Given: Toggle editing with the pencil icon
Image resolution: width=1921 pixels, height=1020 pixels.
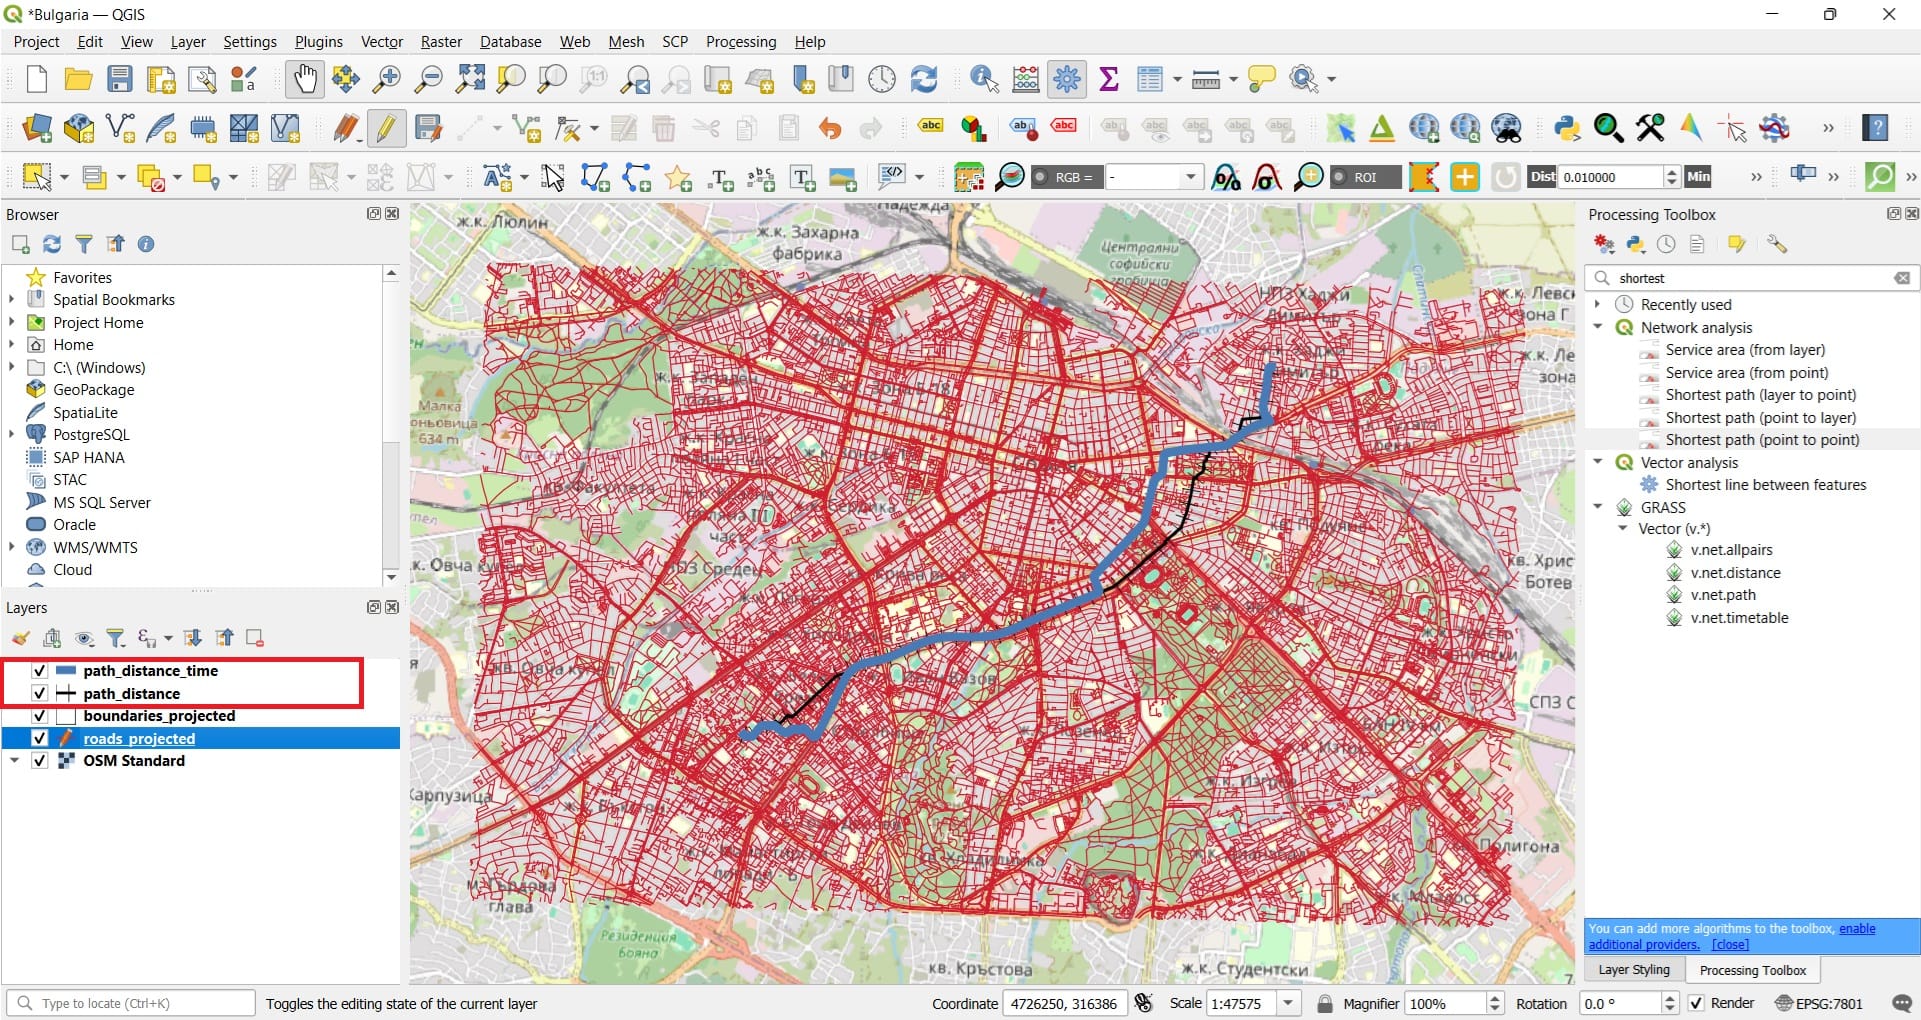Looking at the screenshot, I should tap(386, 128).
